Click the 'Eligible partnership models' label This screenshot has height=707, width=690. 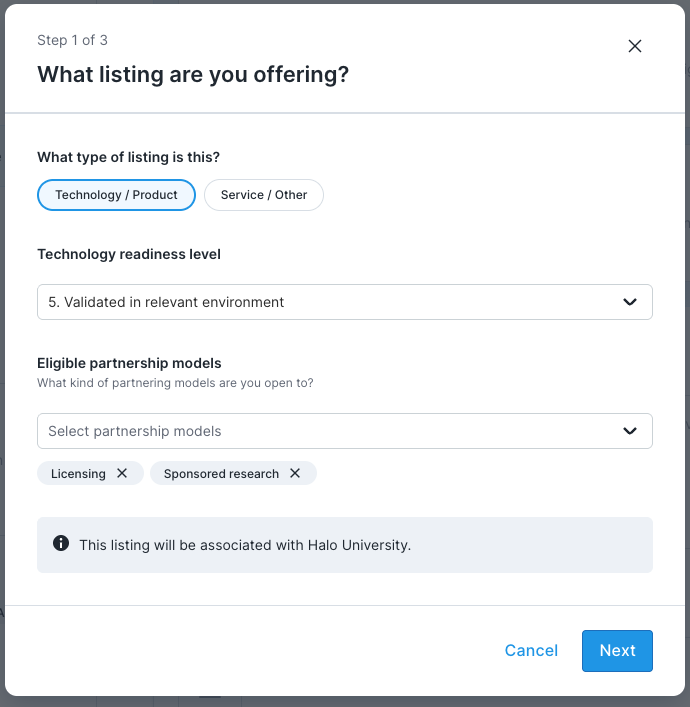click(x=129, y=363)
